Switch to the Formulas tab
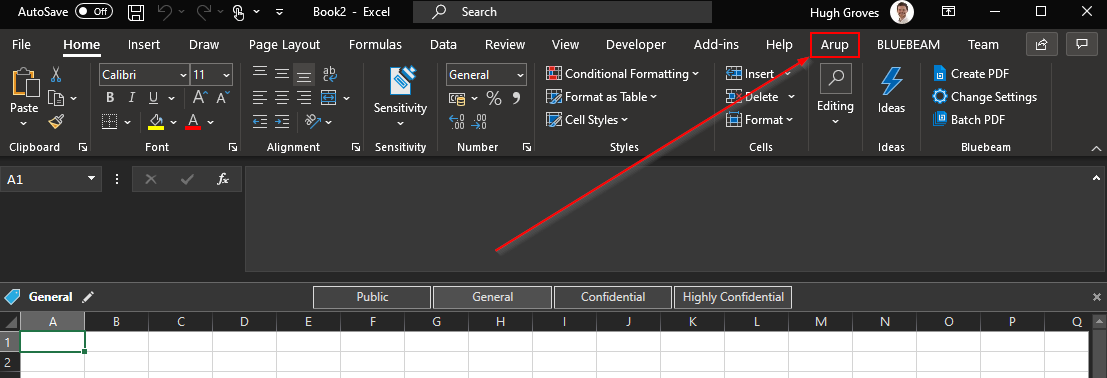The image size is (1107, 378). (x=376, y=45)
